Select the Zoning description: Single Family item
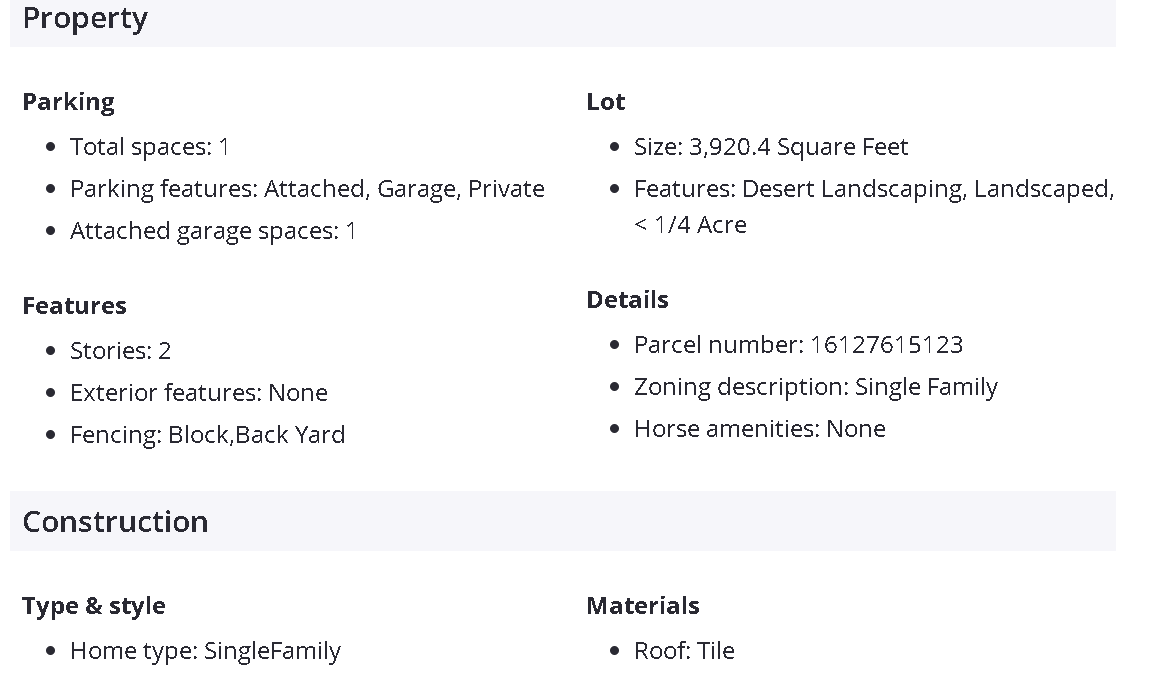1176x676 pixels. pos(815,387)
